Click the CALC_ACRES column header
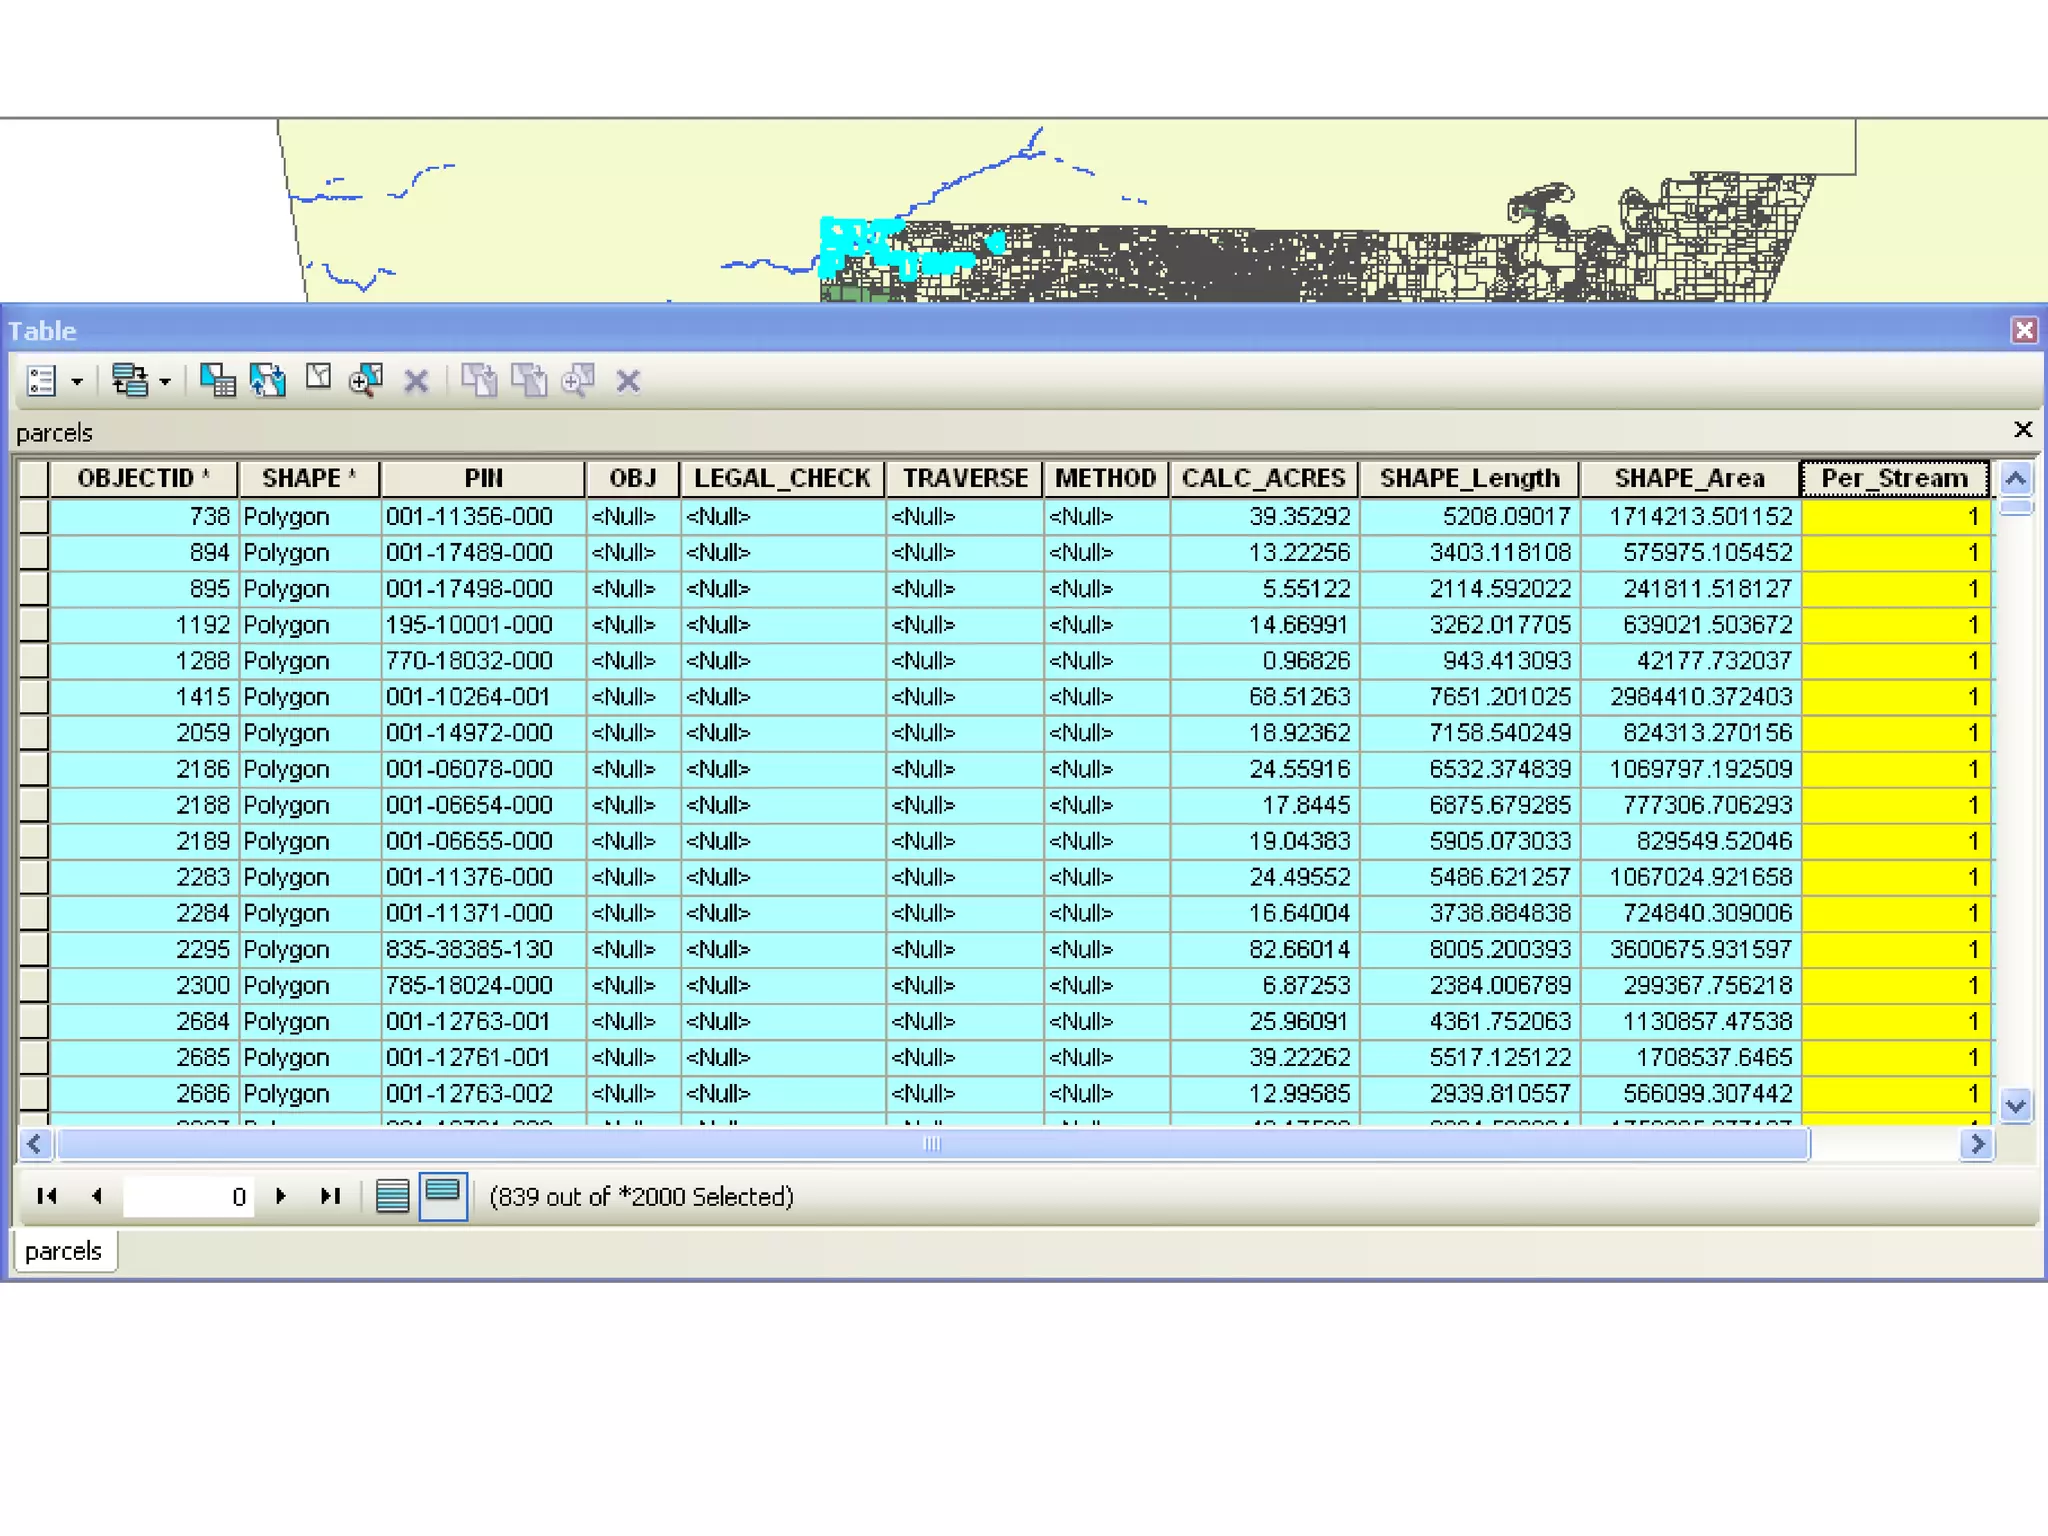 [x=1263, y=478]
